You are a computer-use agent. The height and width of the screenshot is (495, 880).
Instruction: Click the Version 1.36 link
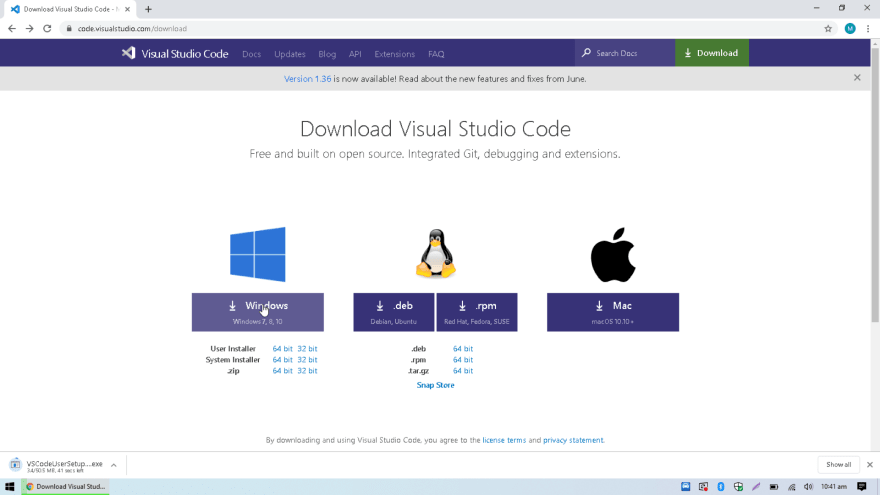308,79
